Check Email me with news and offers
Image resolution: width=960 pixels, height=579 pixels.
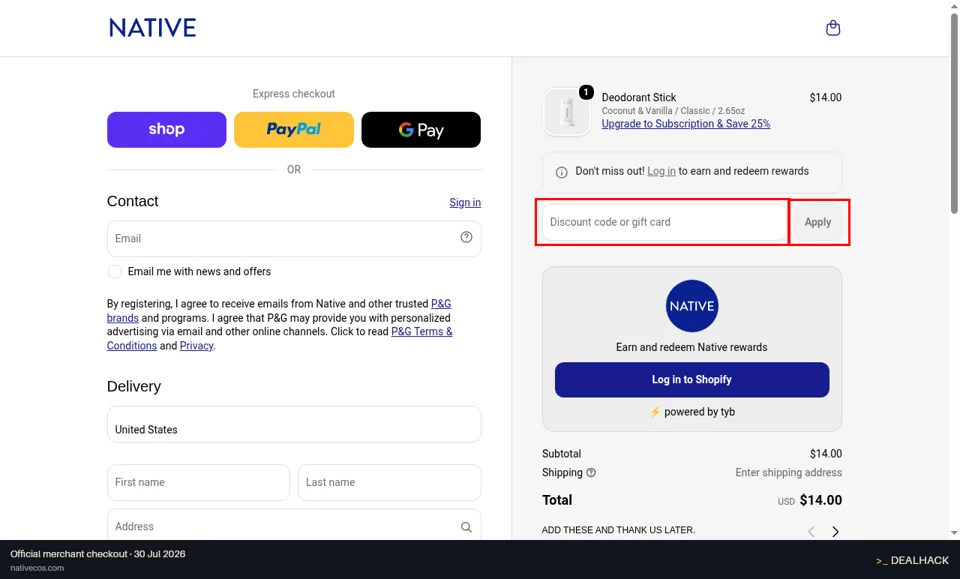click(114, 272)
